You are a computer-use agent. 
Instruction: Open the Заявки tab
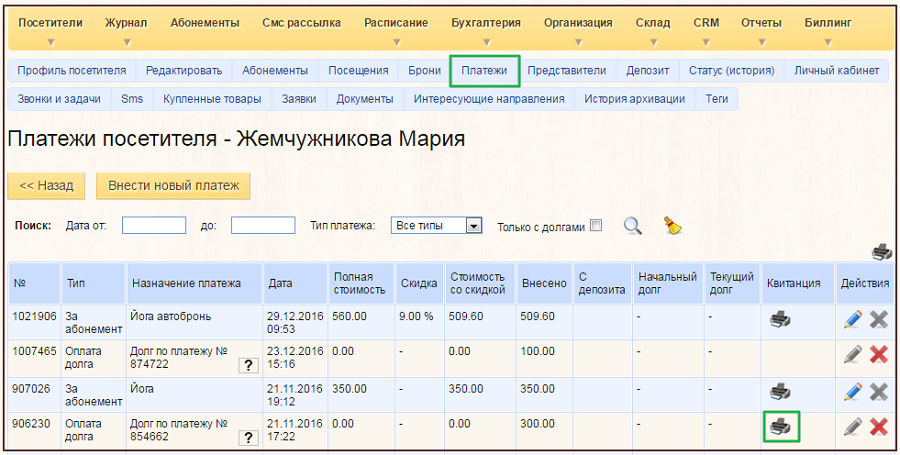299,99
